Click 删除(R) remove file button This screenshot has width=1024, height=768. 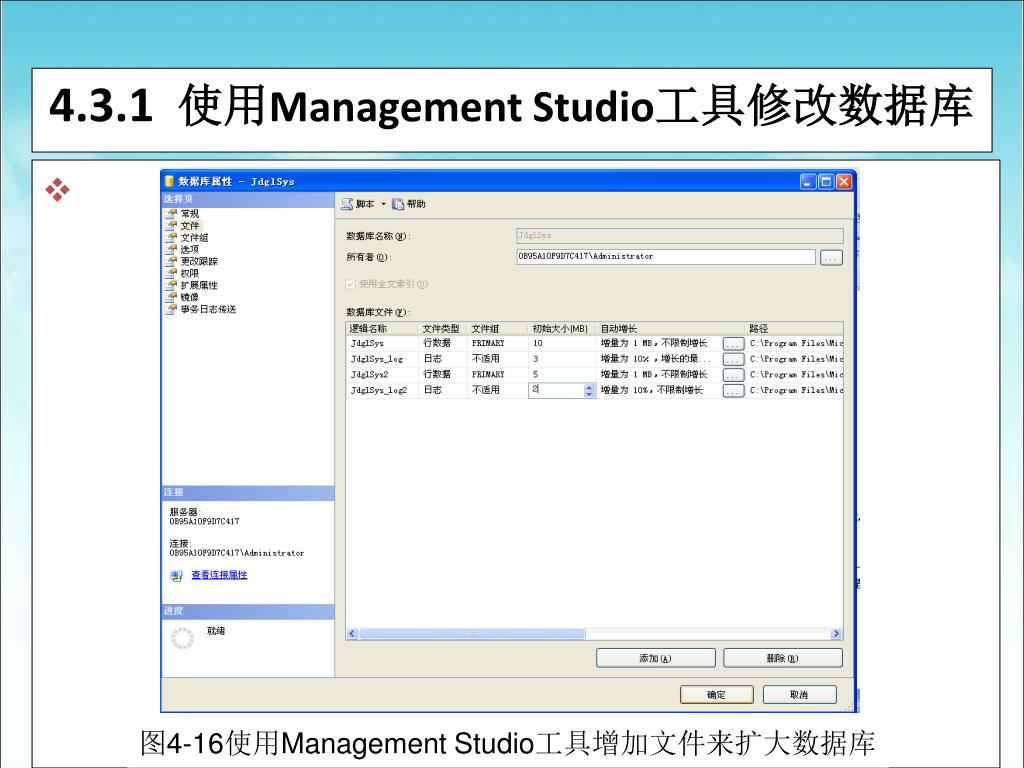click(783, 658)
